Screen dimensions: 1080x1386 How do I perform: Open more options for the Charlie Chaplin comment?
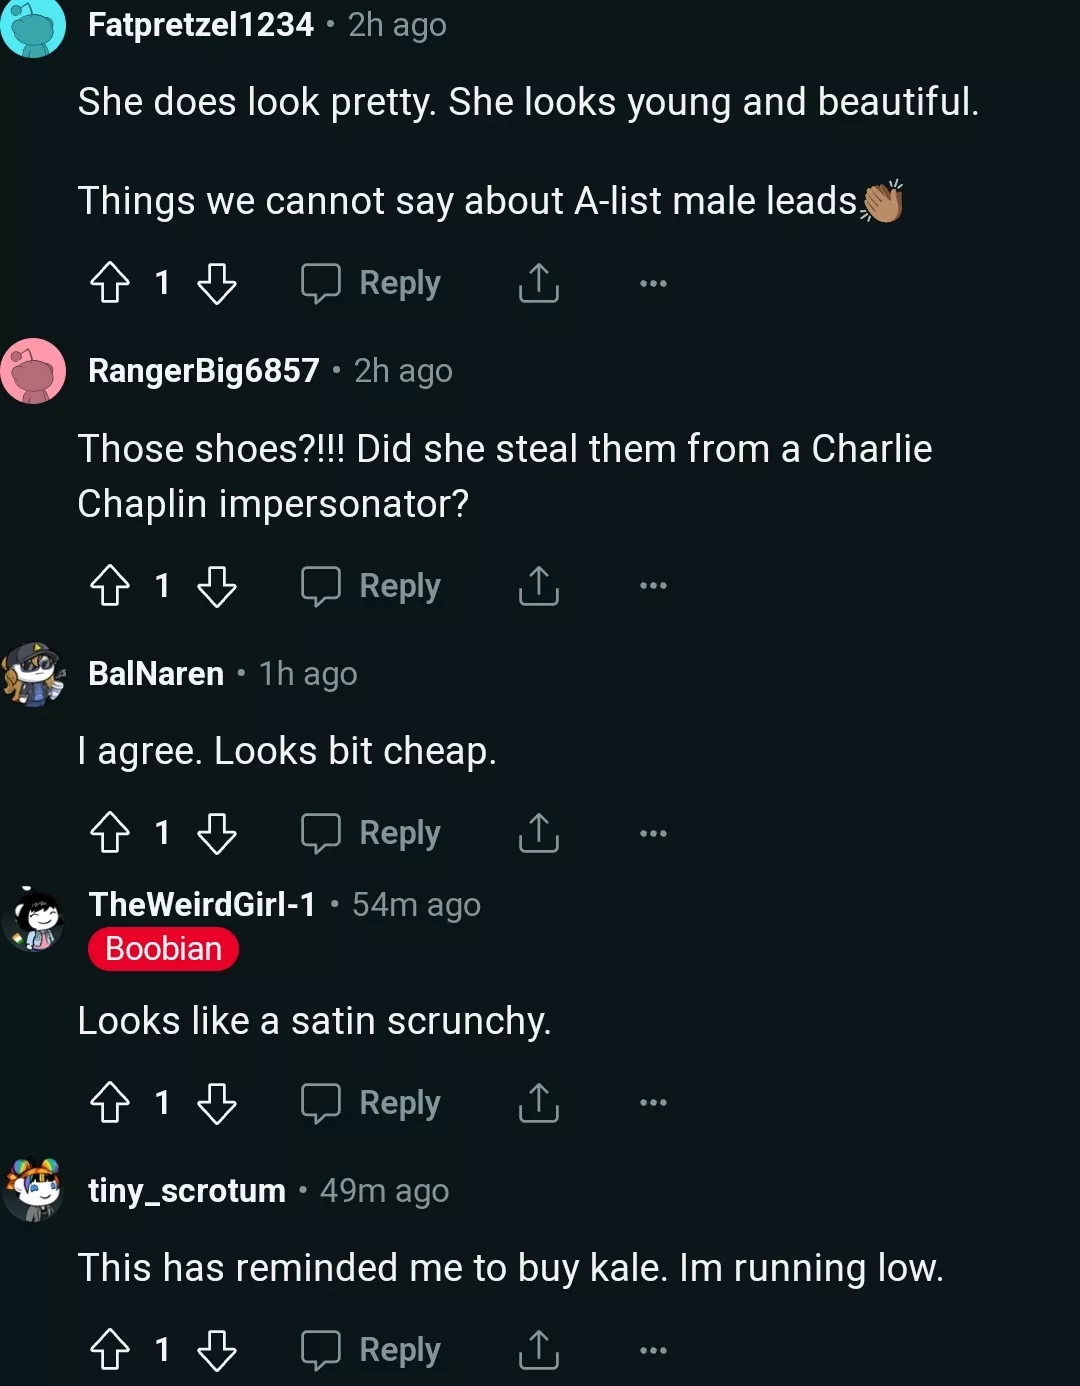(x=651, y=586)
